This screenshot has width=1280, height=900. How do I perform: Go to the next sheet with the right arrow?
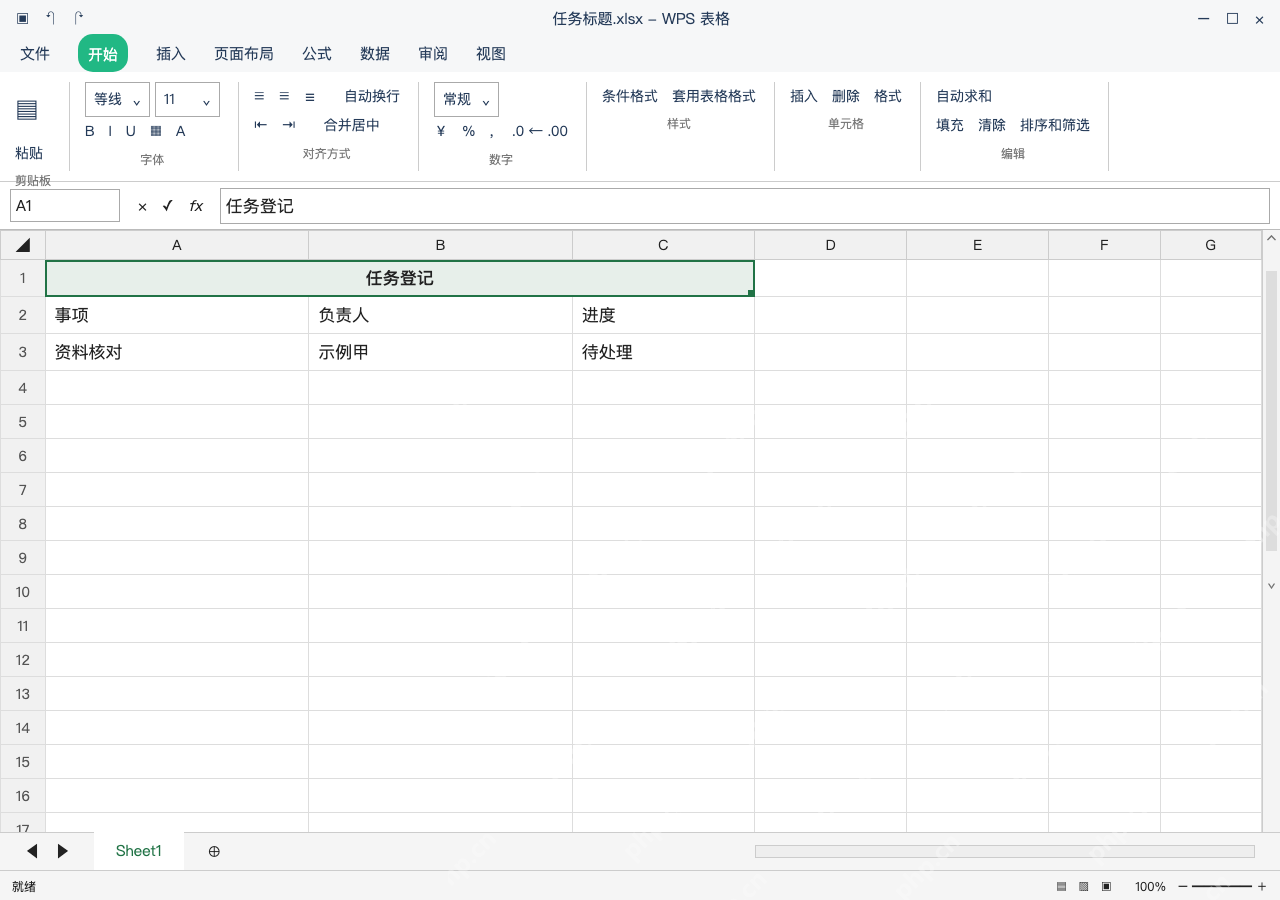pos(62,851)
